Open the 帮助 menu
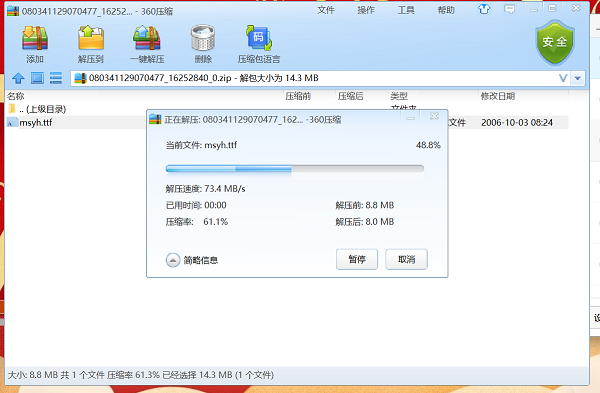The height and width of the screenshot is (393, 600). tap(446, 10)
